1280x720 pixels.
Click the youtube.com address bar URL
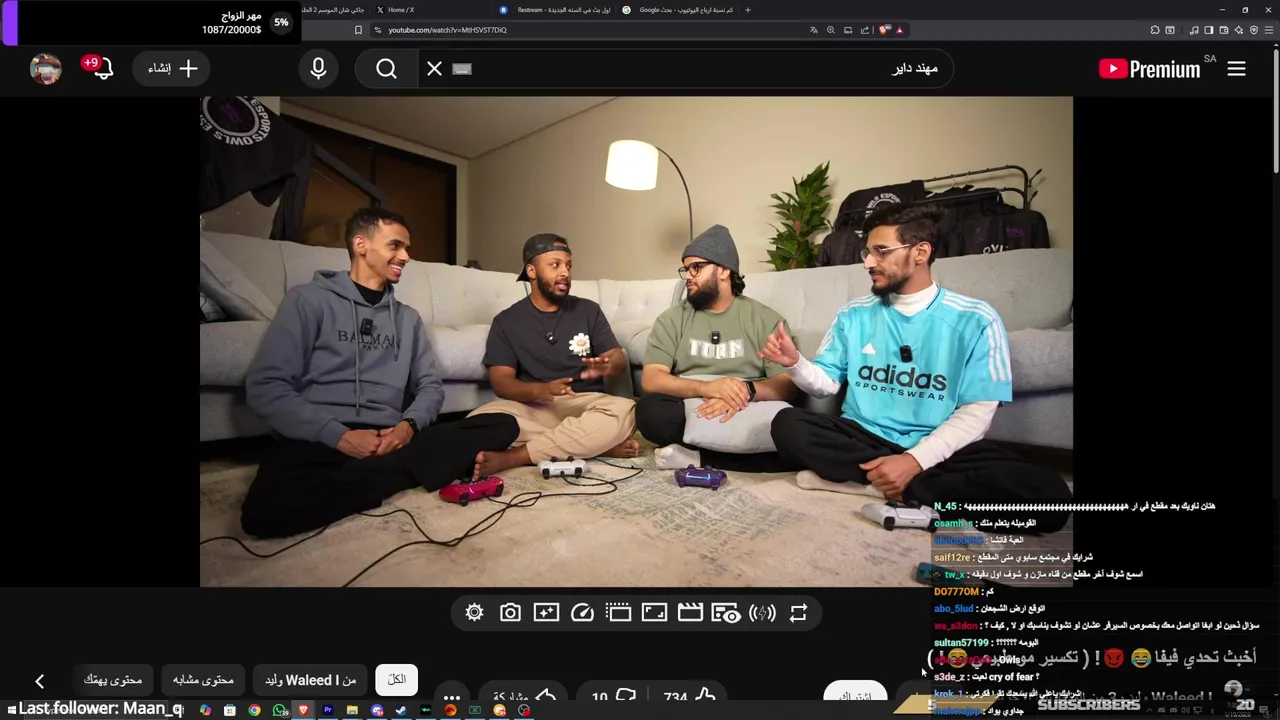pos(447,30)
